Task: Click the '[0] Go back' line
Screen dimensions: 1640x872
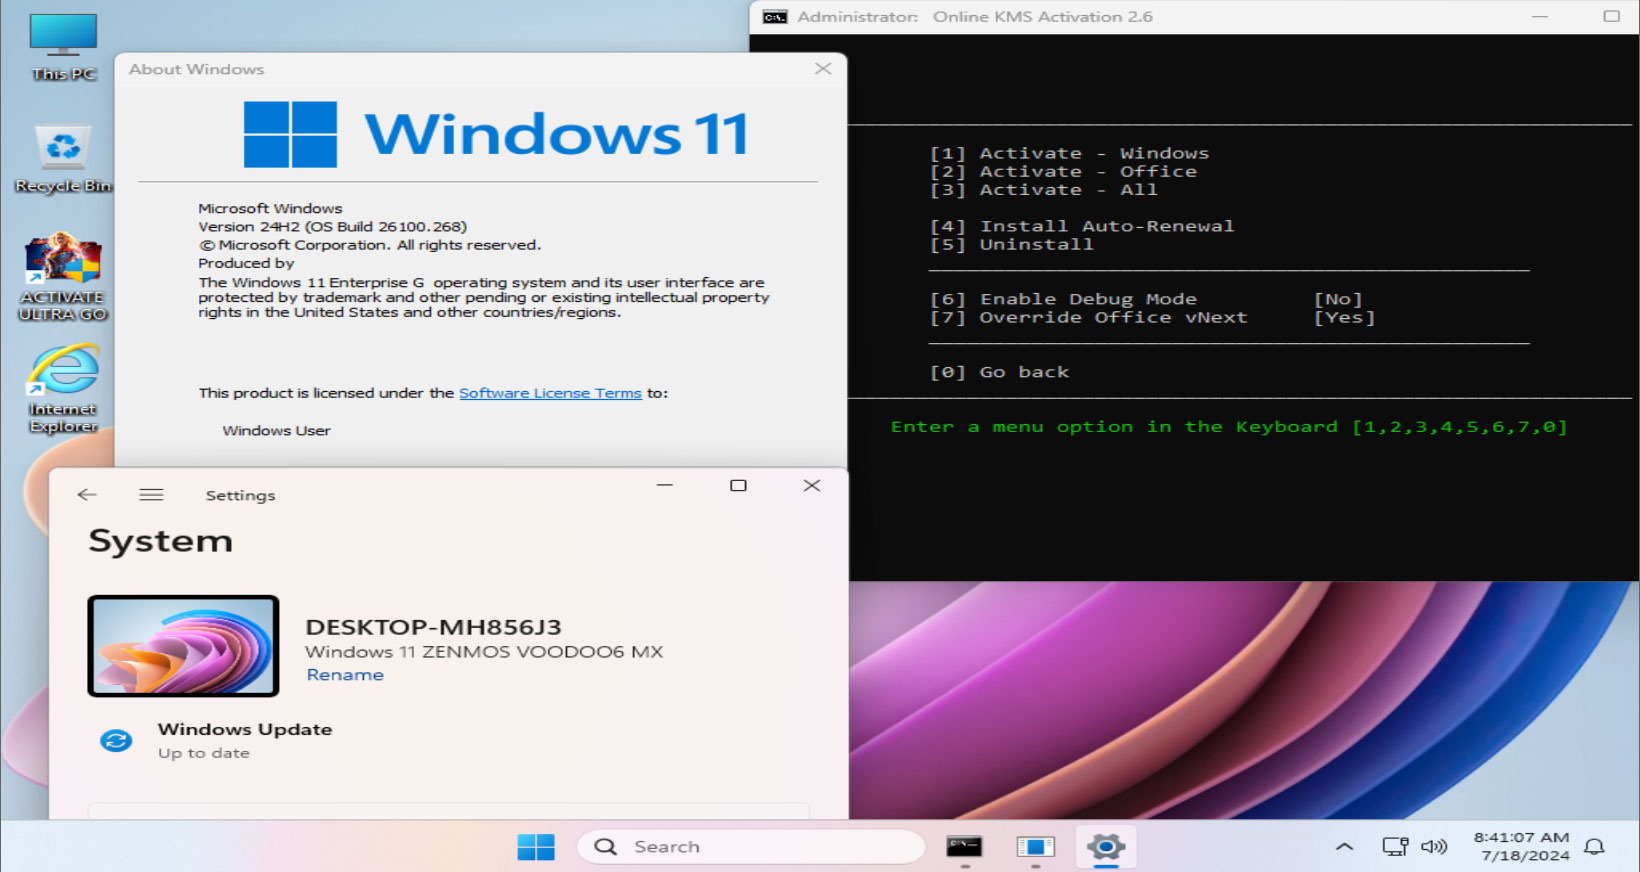Action: (1000, 372)
